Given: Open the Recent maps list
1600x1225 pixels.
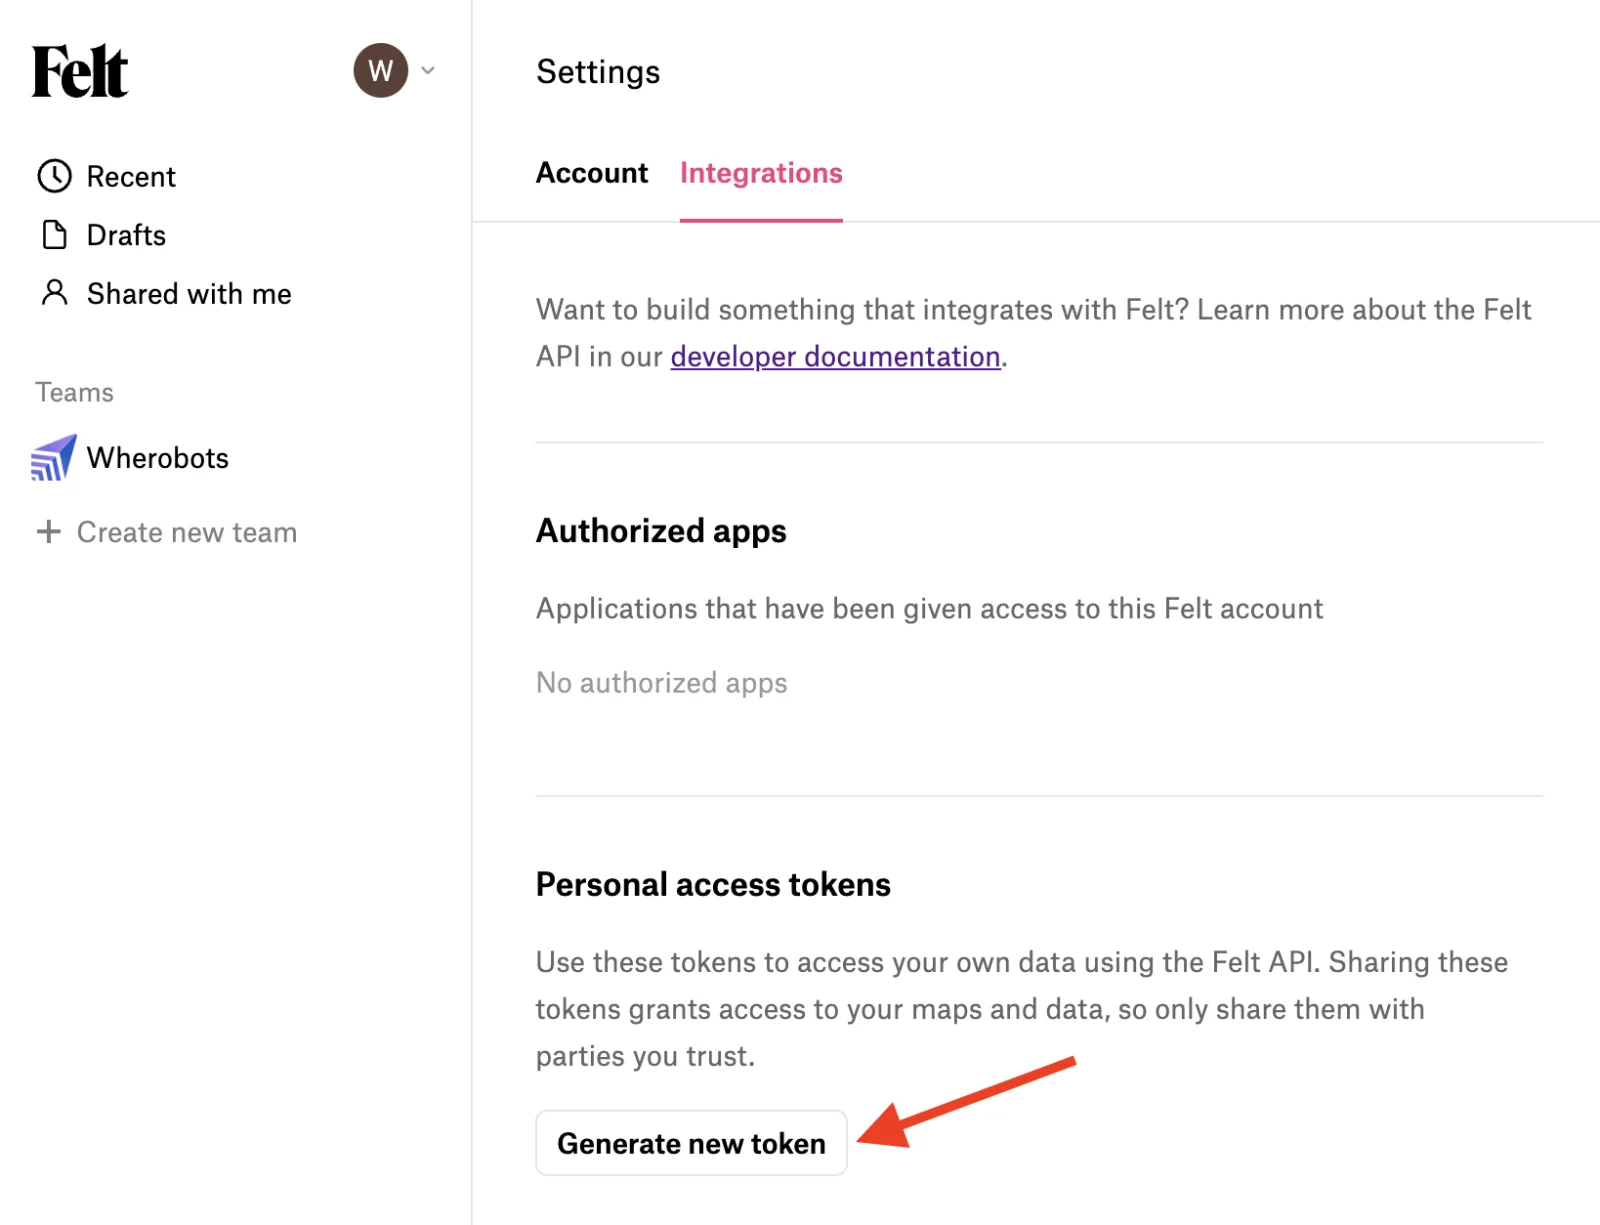Looking at the screenshot, I should click(x=131, y=177).
